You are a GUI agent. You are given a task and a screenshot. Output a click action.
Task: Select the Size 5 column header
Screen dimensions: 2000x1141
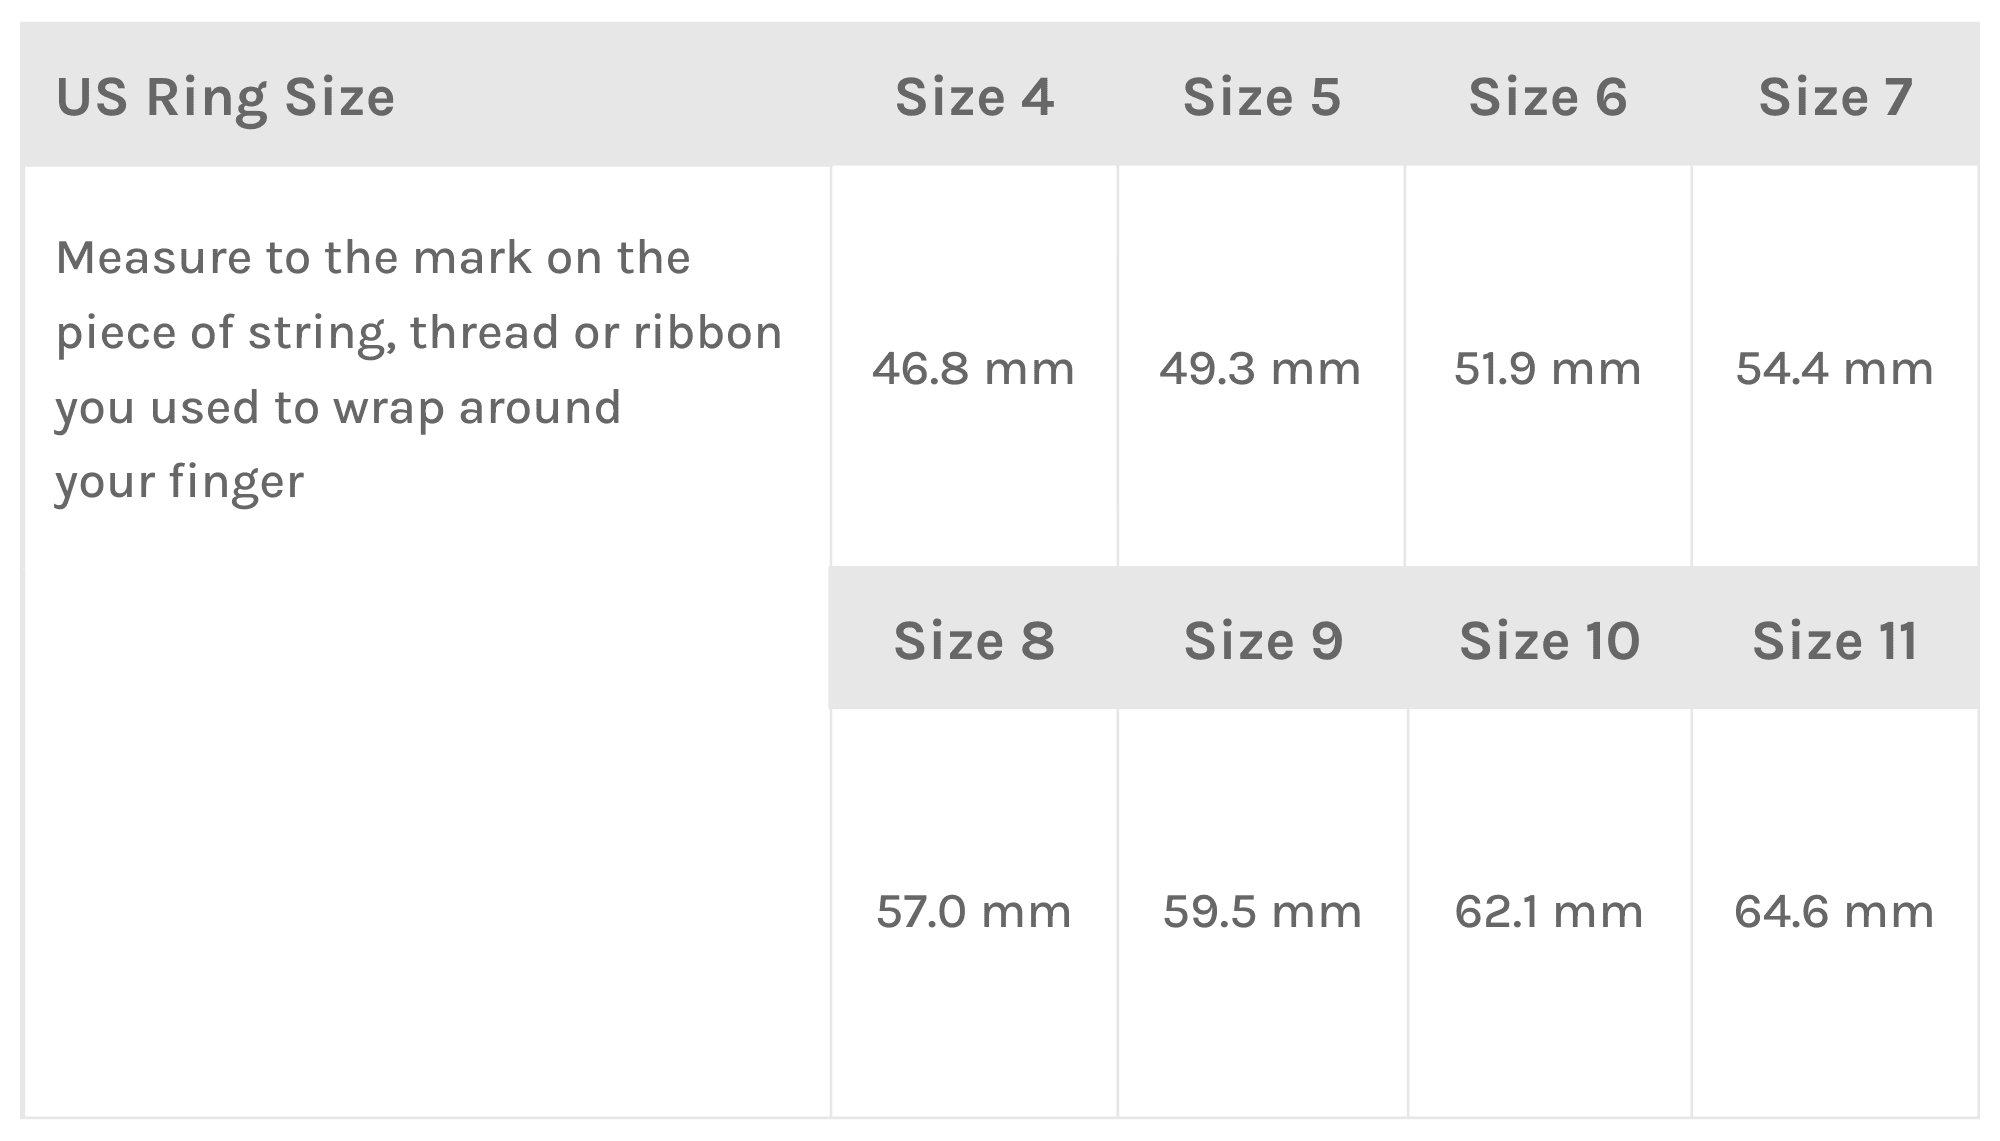click(x=1261, y=97)
